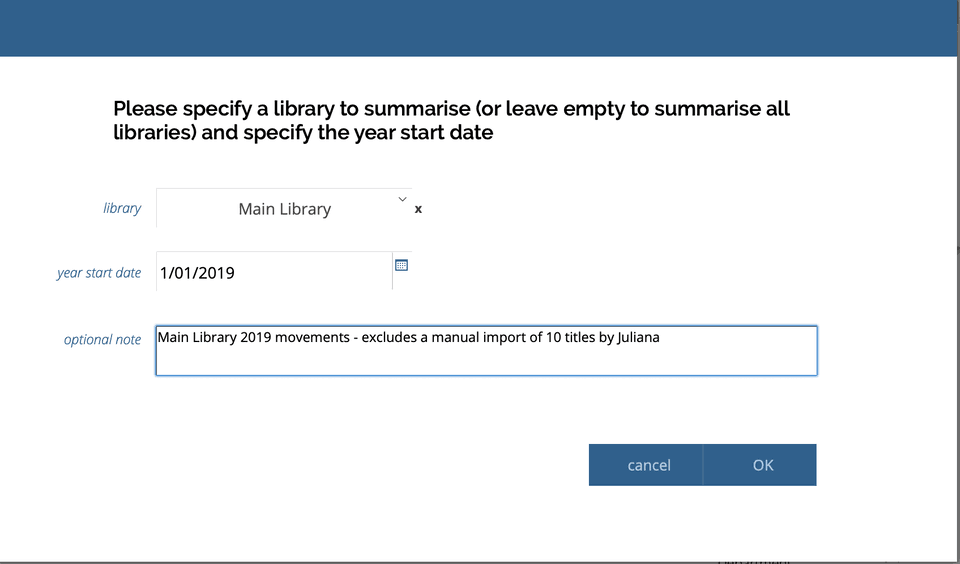
Task: Click the "1/01/2019" date text
Action: [197, 272]
